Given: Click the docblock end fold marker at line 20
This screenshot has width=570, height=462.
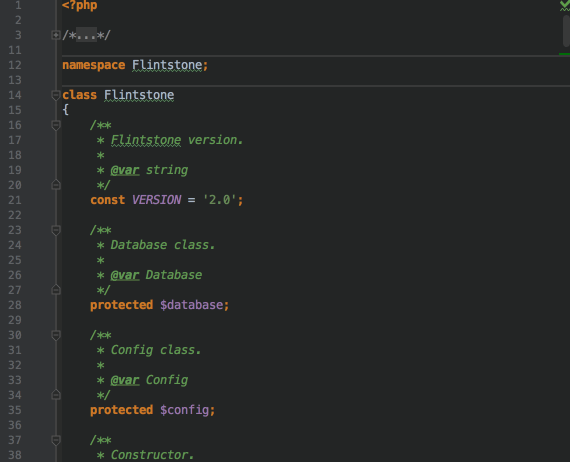Looking at the screenshot, I should tap(56, 185).
